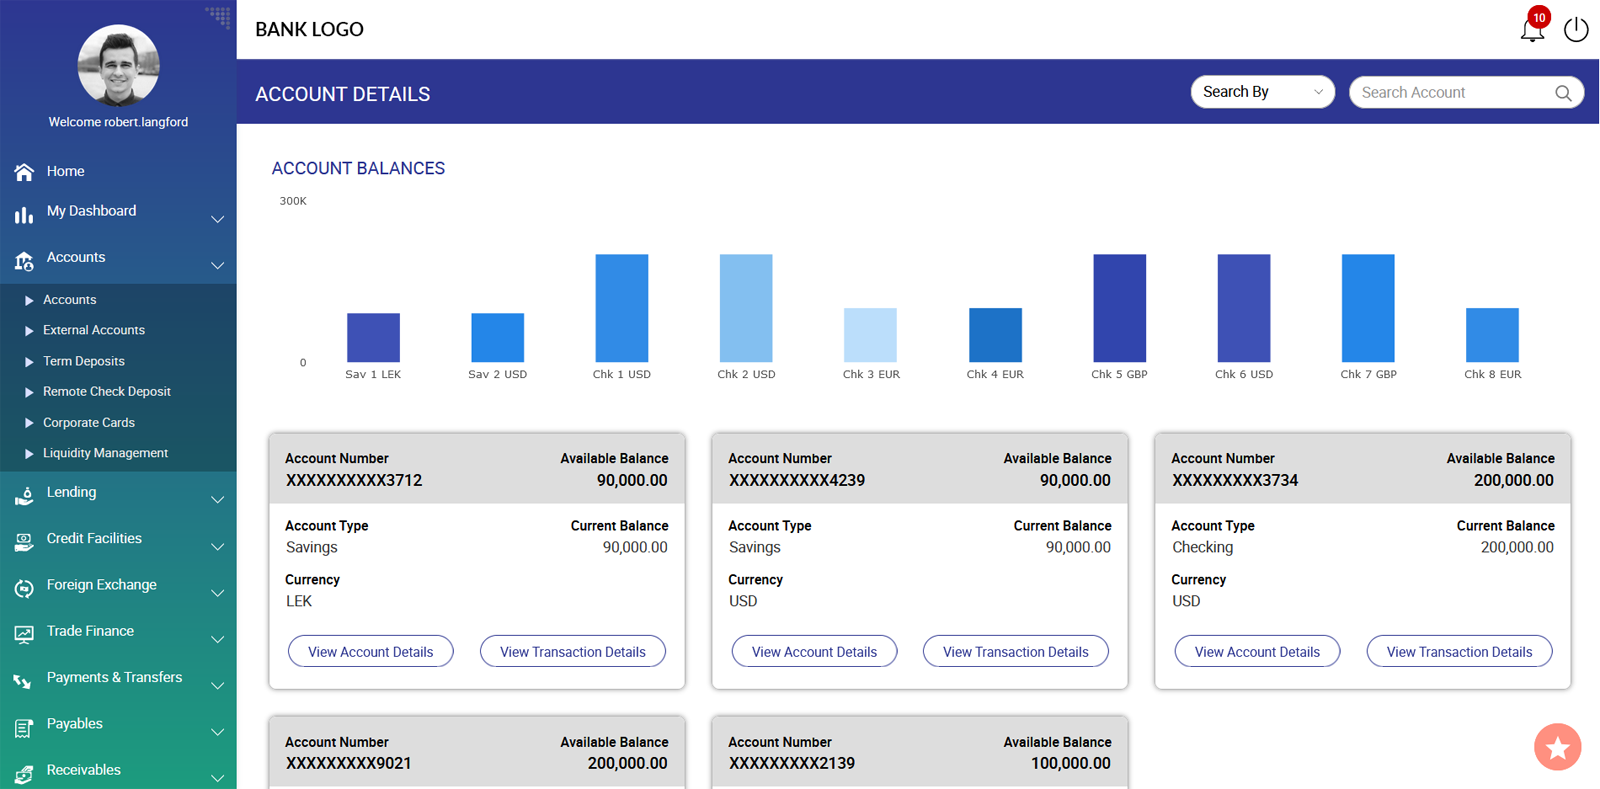Click the Credit Facilities icon
The image size is (1600, 789).
tap(24, 542)
